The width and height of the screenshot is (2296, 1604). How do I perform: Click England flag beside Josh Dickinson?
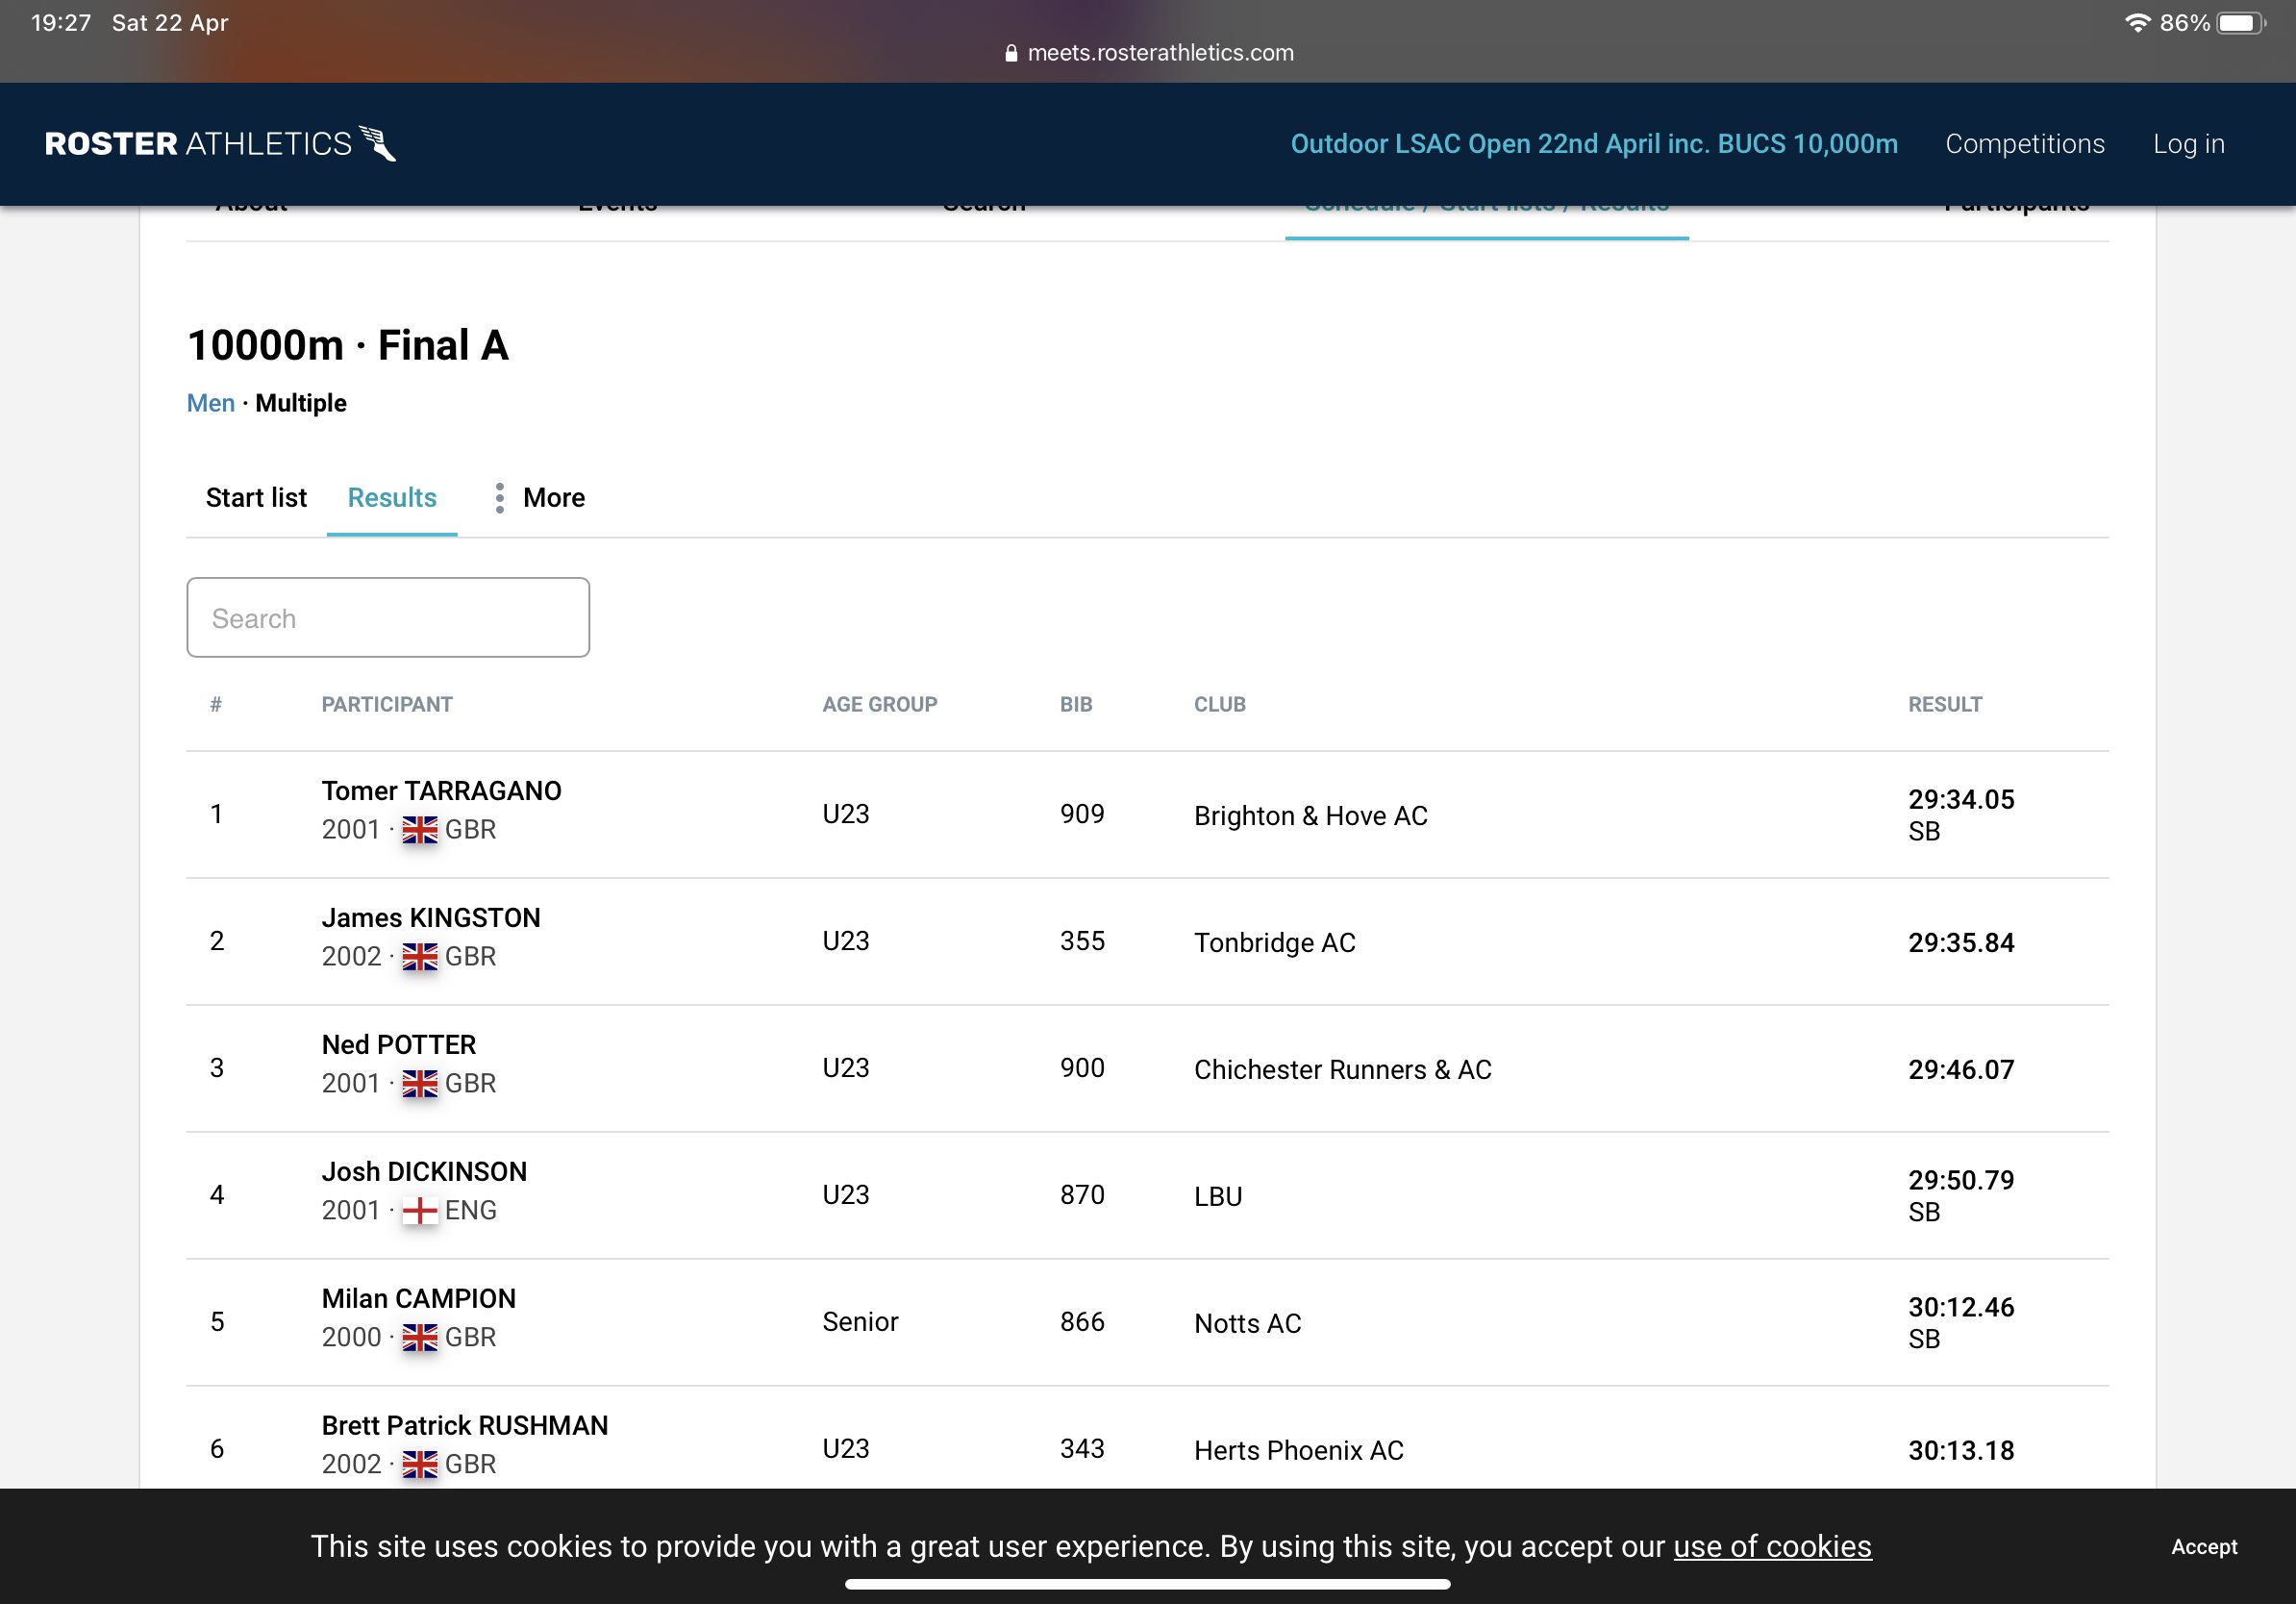(x=420, y=1211)
